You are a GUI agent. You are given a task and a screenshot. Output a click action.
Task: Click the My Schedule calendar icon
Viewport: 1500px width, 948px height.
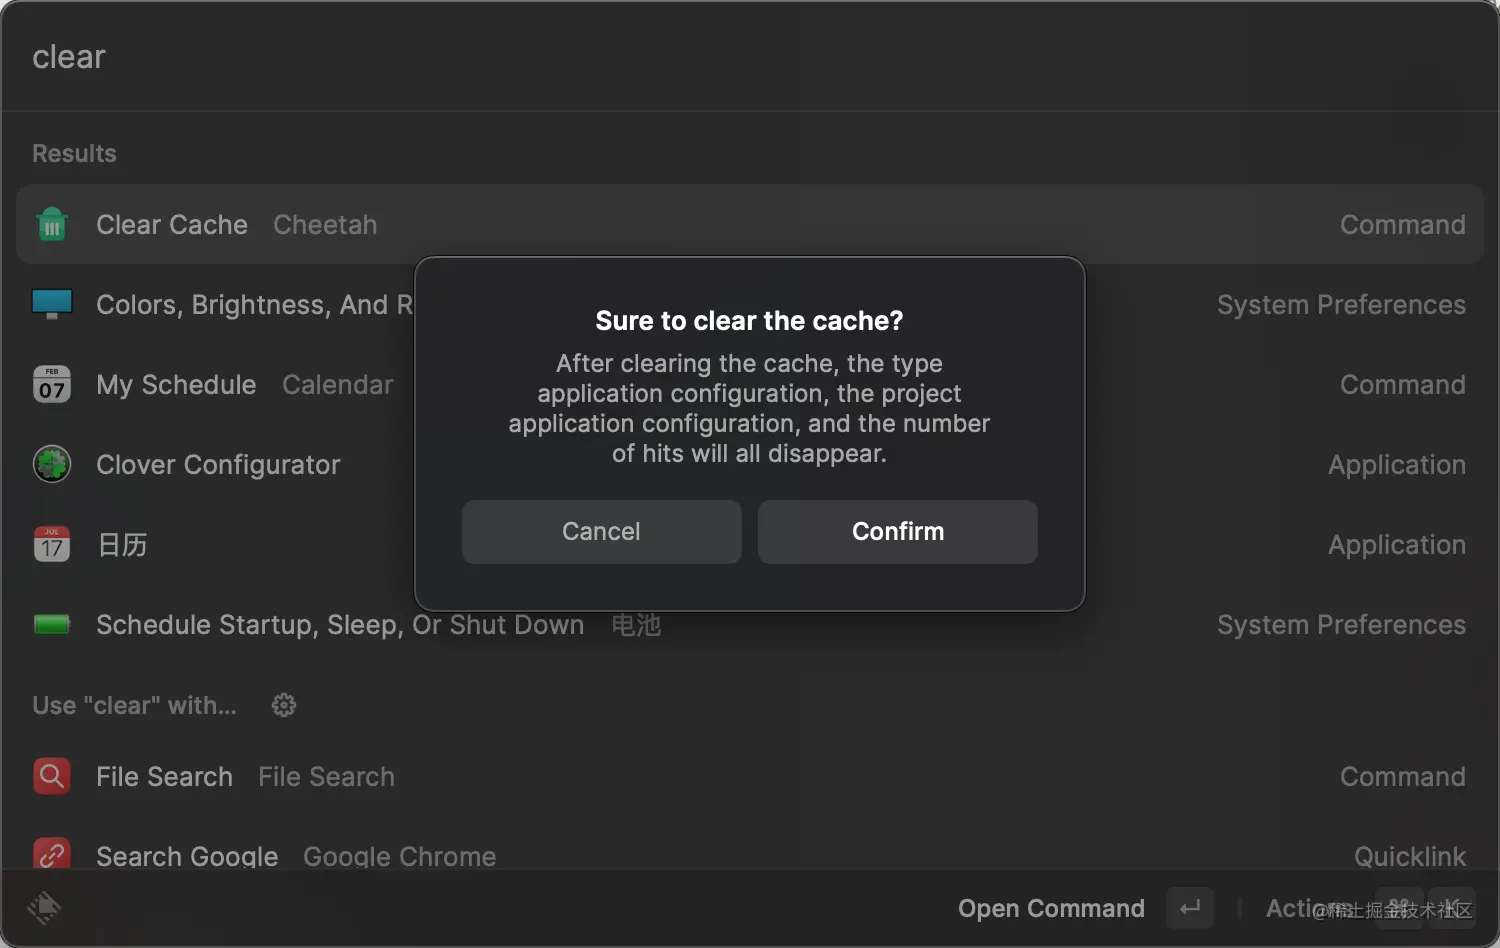52,384
